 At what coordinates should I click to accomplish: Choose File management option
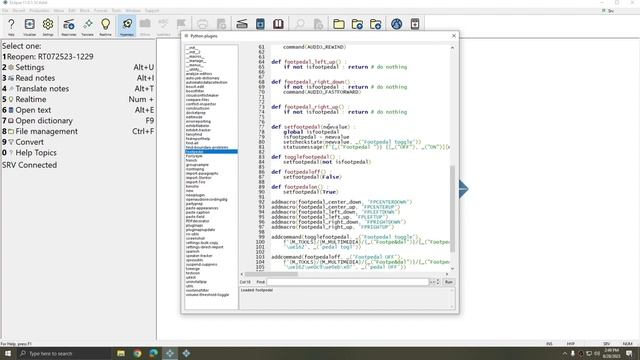(x=78, y=131)
